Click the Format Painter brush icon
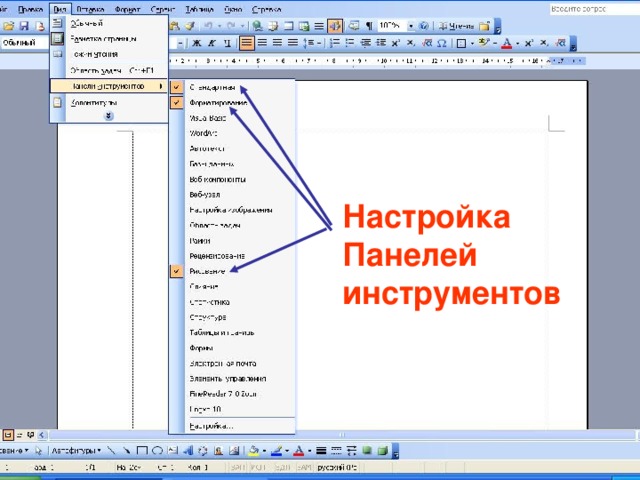Image resolution: width=640 pixels, height=480 pixels. pyautogui.click(x=190, y=26)
